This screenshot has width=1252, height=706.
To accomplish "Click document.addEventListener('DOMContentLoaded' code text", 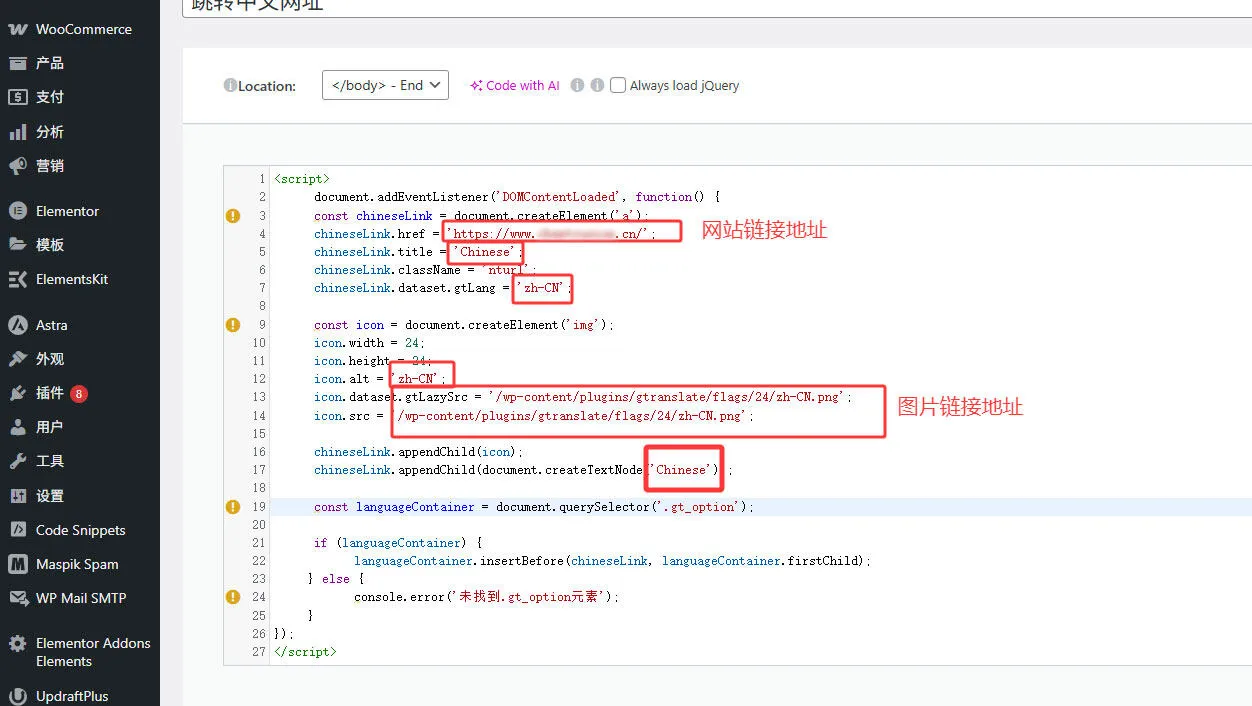I will [x=467, y=197].
